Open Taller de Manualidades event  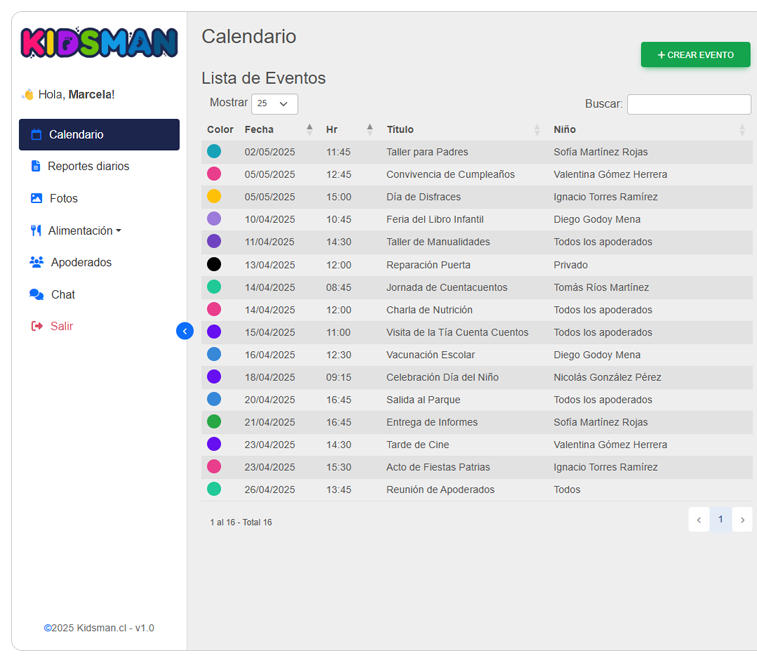tap(438, 241)
